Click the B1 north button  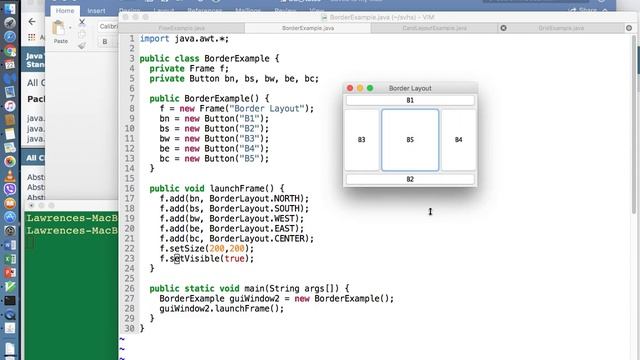[x=410, y=100]
